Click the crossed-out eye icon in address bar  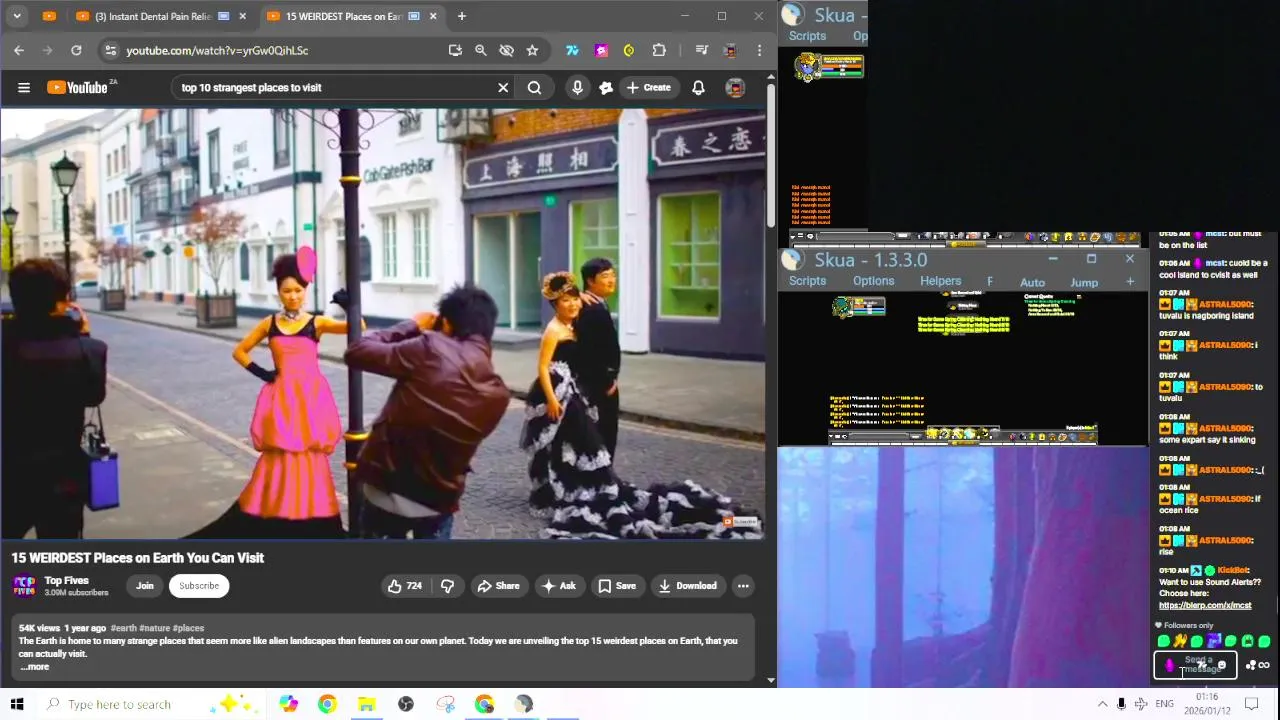pyautogui.click(x=507, y=50)
